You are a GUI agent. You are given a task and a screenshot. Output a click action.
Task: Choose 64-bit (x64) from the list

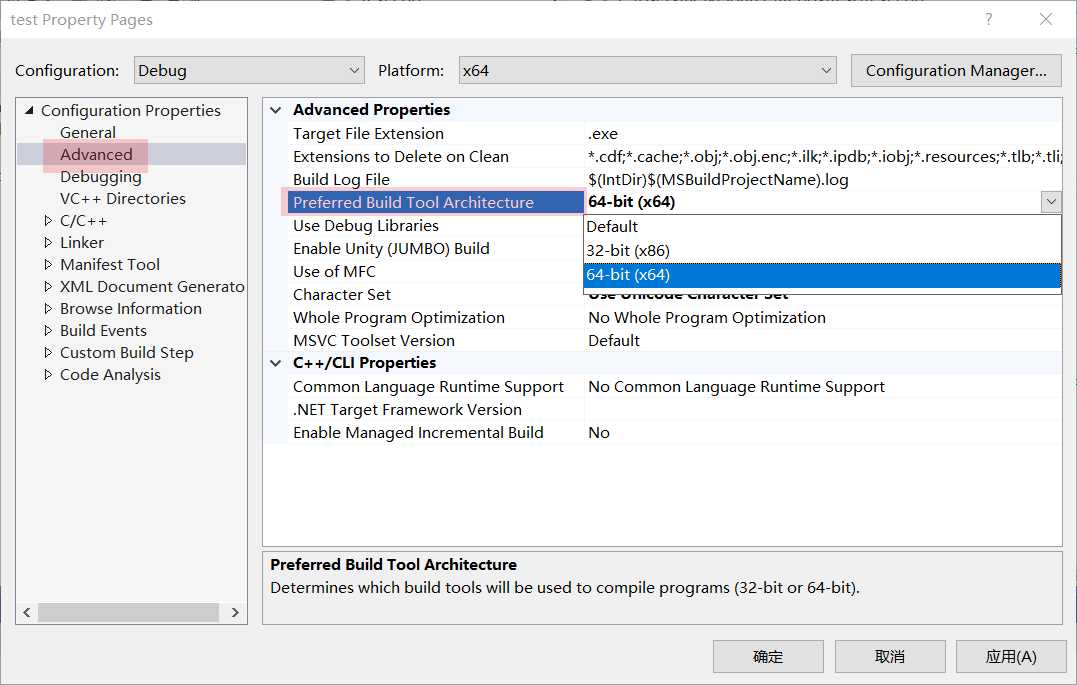[822, 275]
